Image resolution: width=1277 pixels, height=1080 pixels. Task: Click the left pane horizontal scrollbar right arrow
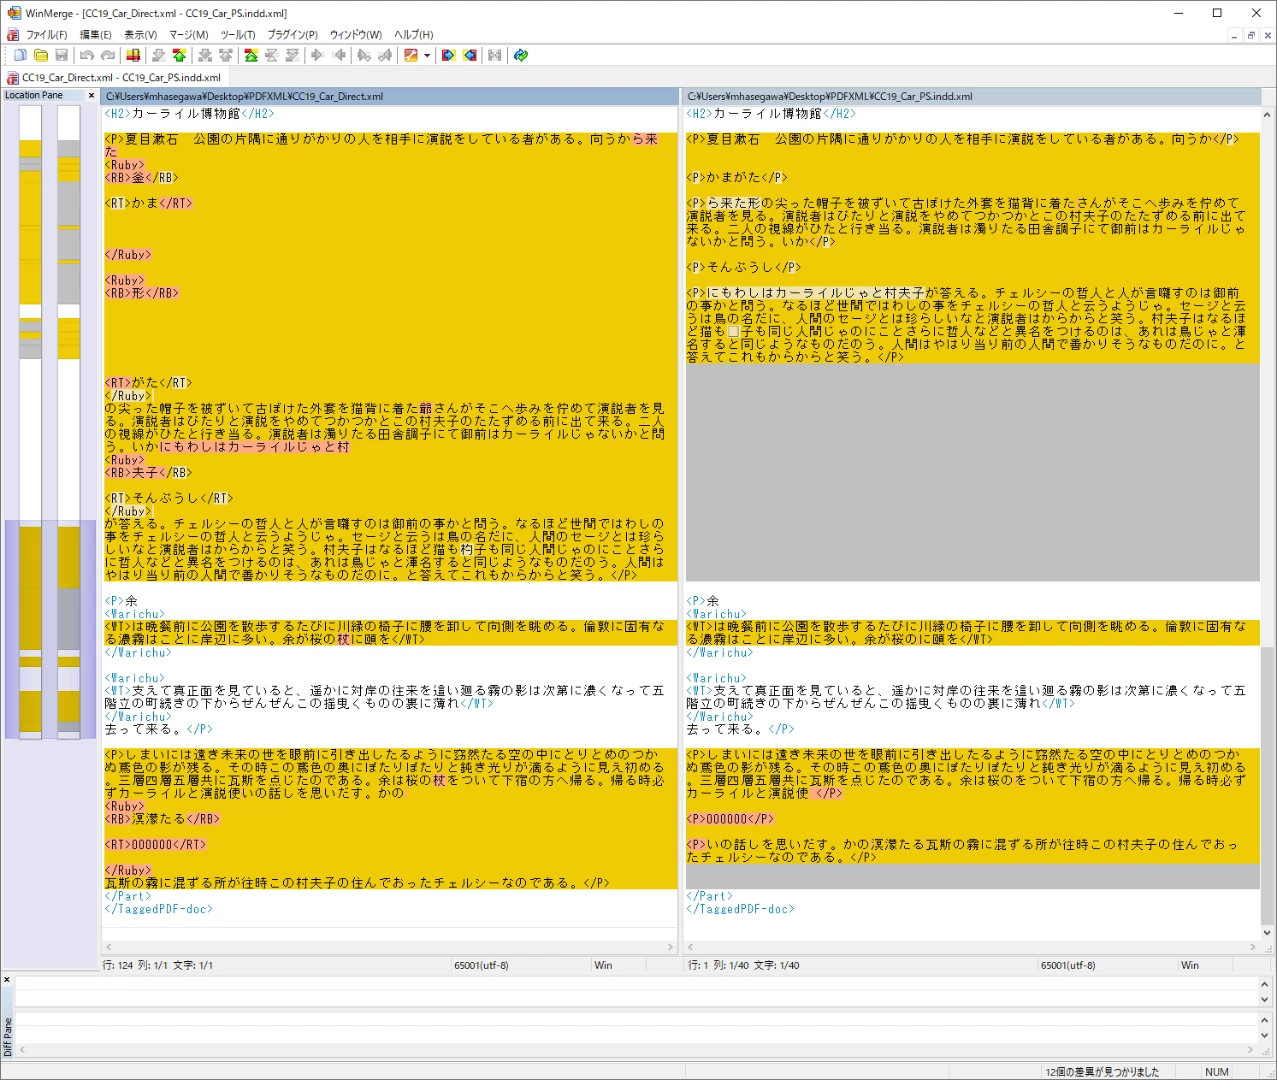point(671,947)
